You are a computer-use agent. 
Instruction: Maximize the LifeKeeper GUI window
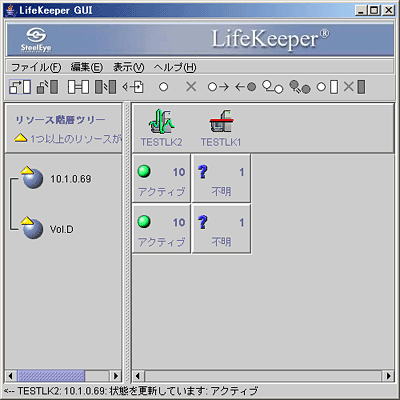pyautogui.click(x=374, y=10)
